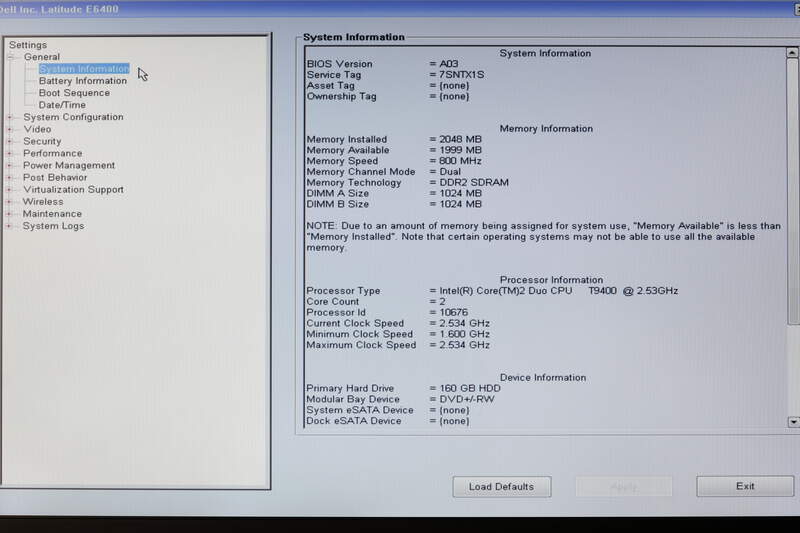This screenshot has width=800, height=533.
Task: Click the Primary Hard Drive value 160 GB HDD
Action: [x=470, y=388]
